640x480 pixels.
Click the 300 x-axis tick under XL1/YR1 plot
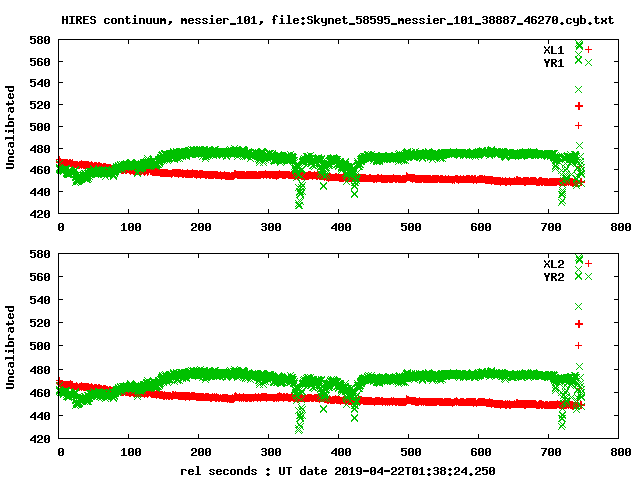[x=271, y=227]
